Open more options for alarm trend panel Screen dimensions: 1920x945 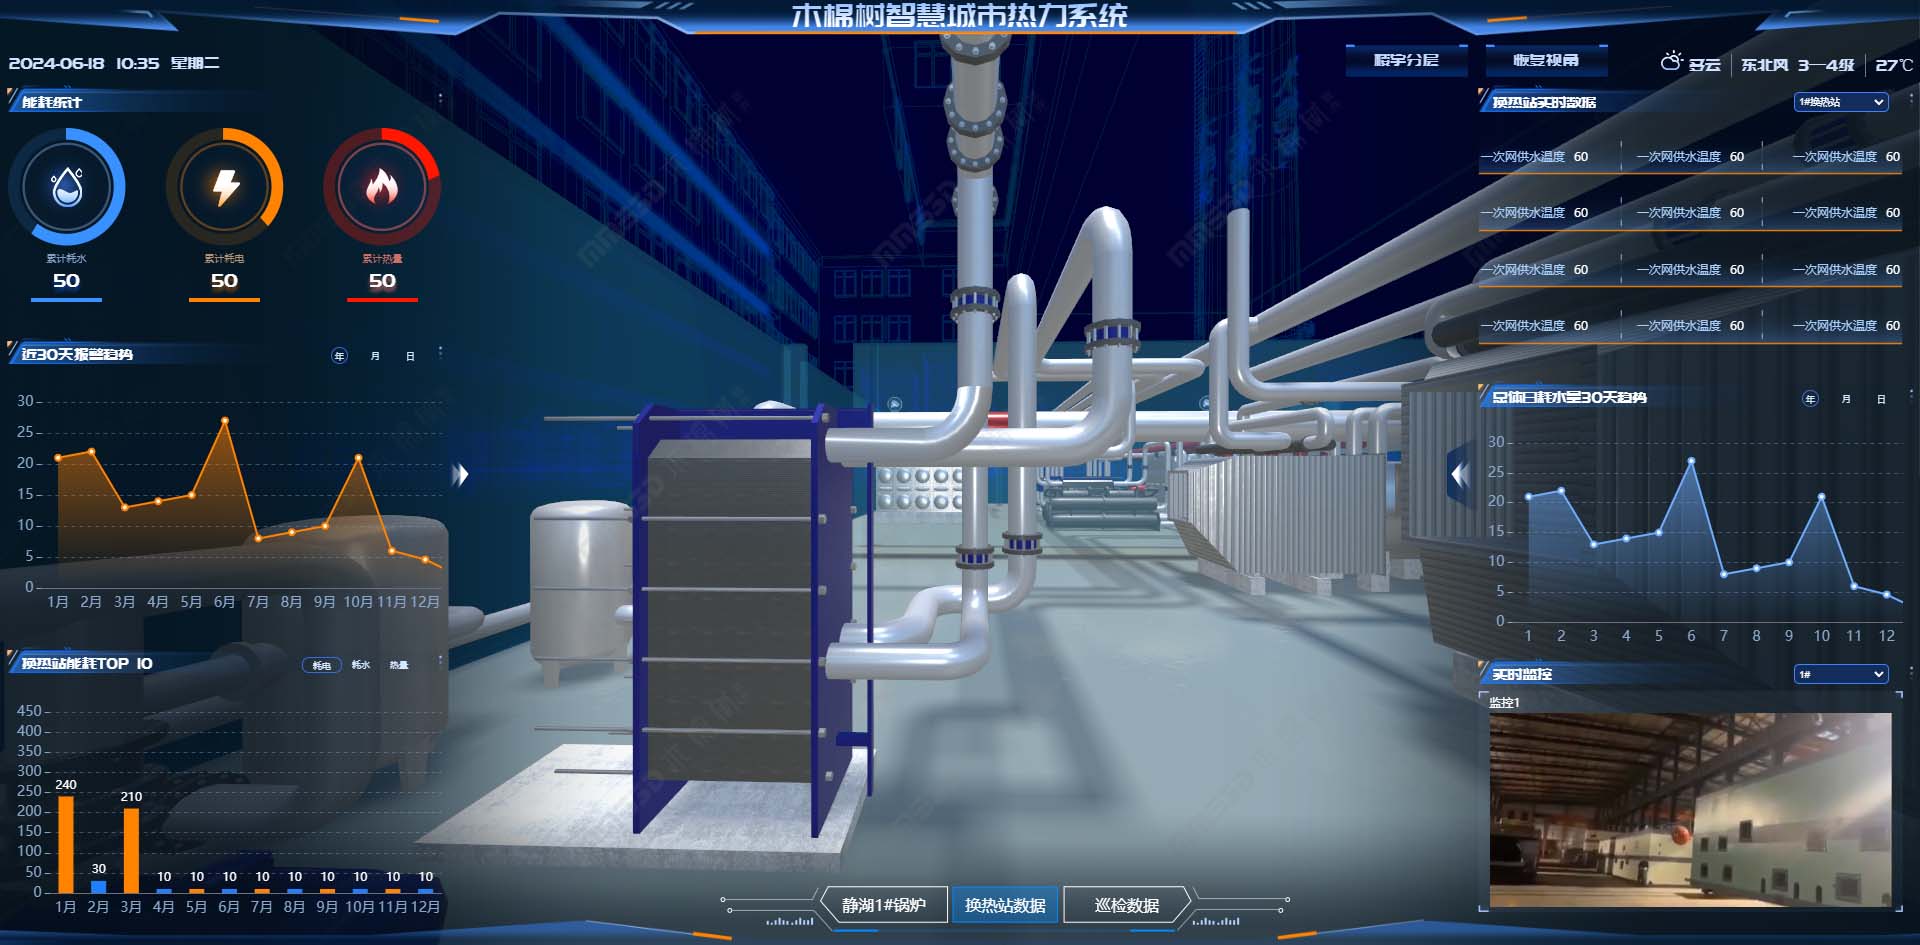point(440,353)
